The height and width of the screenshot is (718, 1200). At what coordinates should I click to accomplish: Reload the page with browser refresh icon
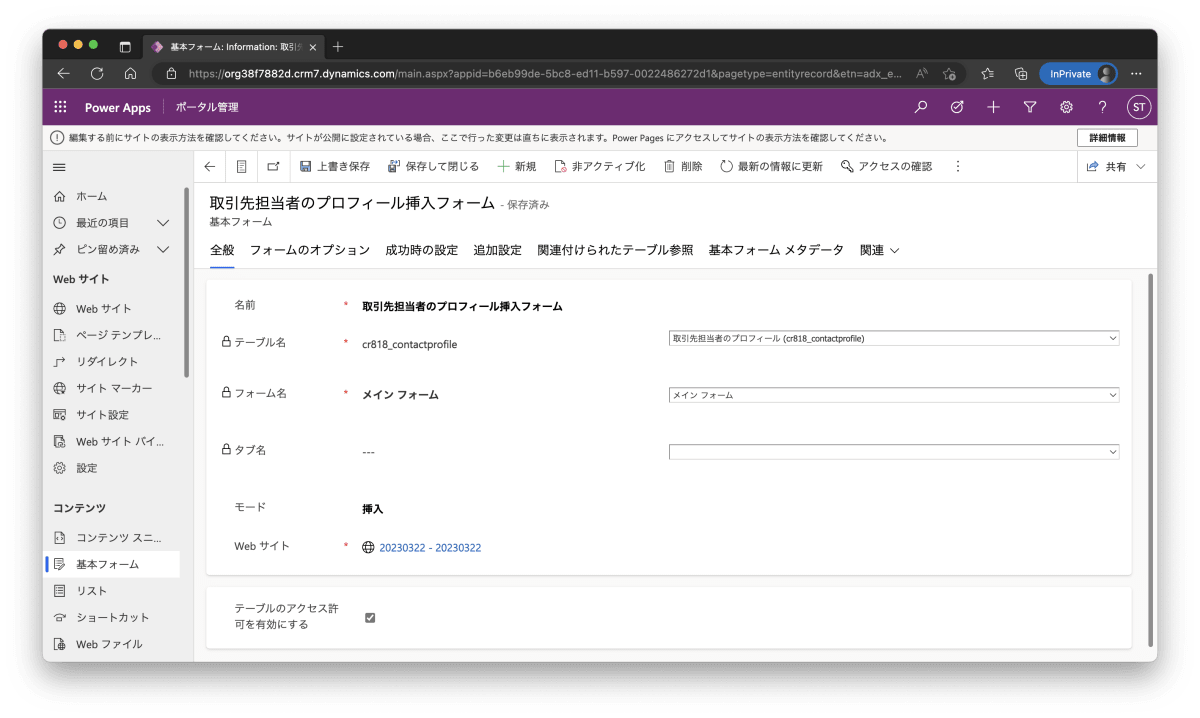click(x=97, y=73)
